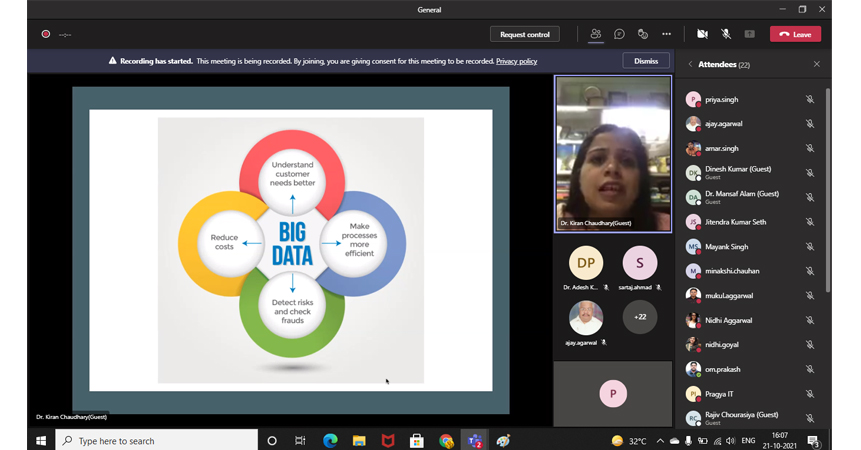Viewport: 861px width, 450px height.
Task: Open the More actions ellipsis menu
Action: click(666, 34)
